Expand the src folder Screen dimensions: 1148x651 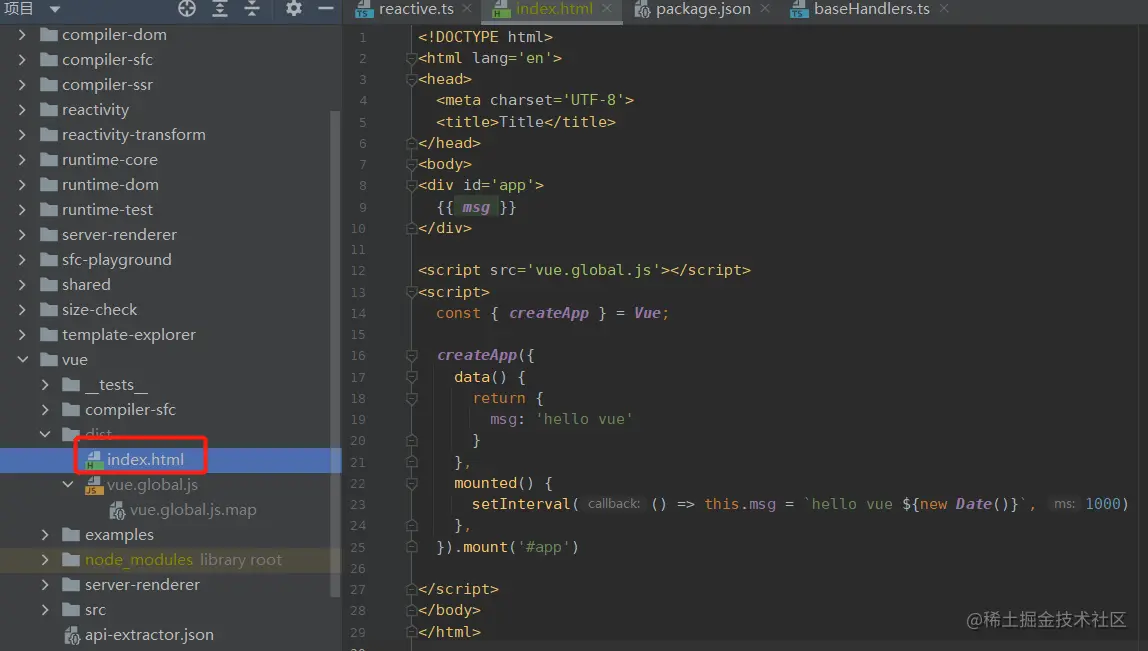[45, 609]
